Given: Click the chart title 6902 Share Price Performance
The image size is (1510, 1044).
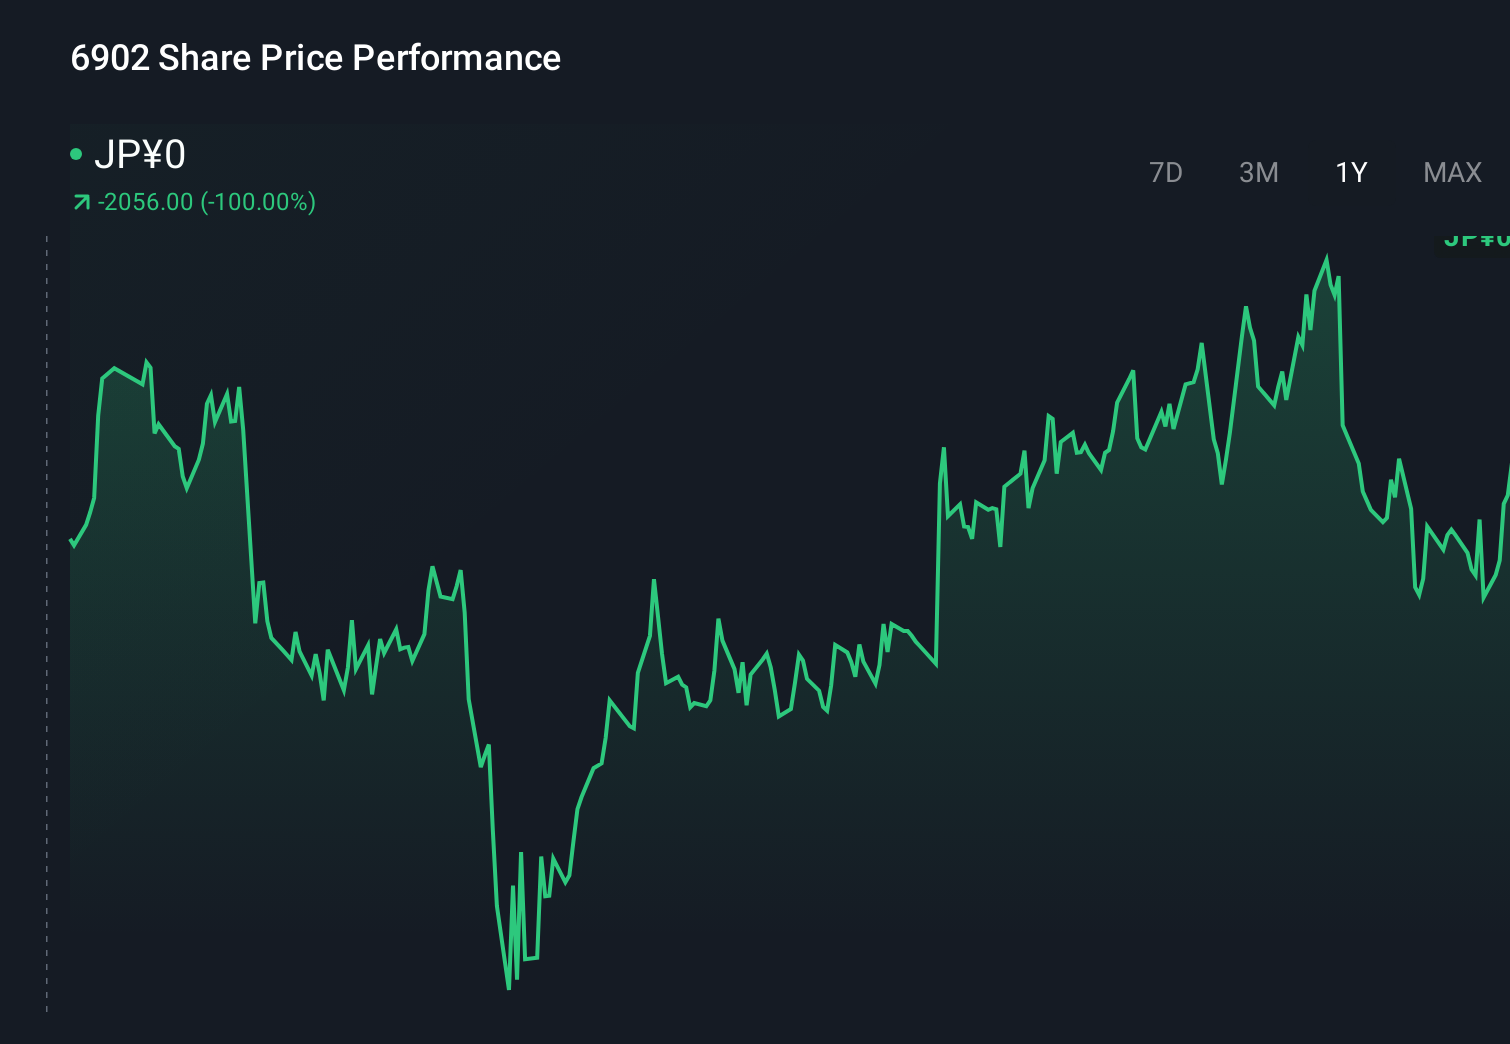Looking at the screenshot, I should pyautogui.click(x=314, y=58).
